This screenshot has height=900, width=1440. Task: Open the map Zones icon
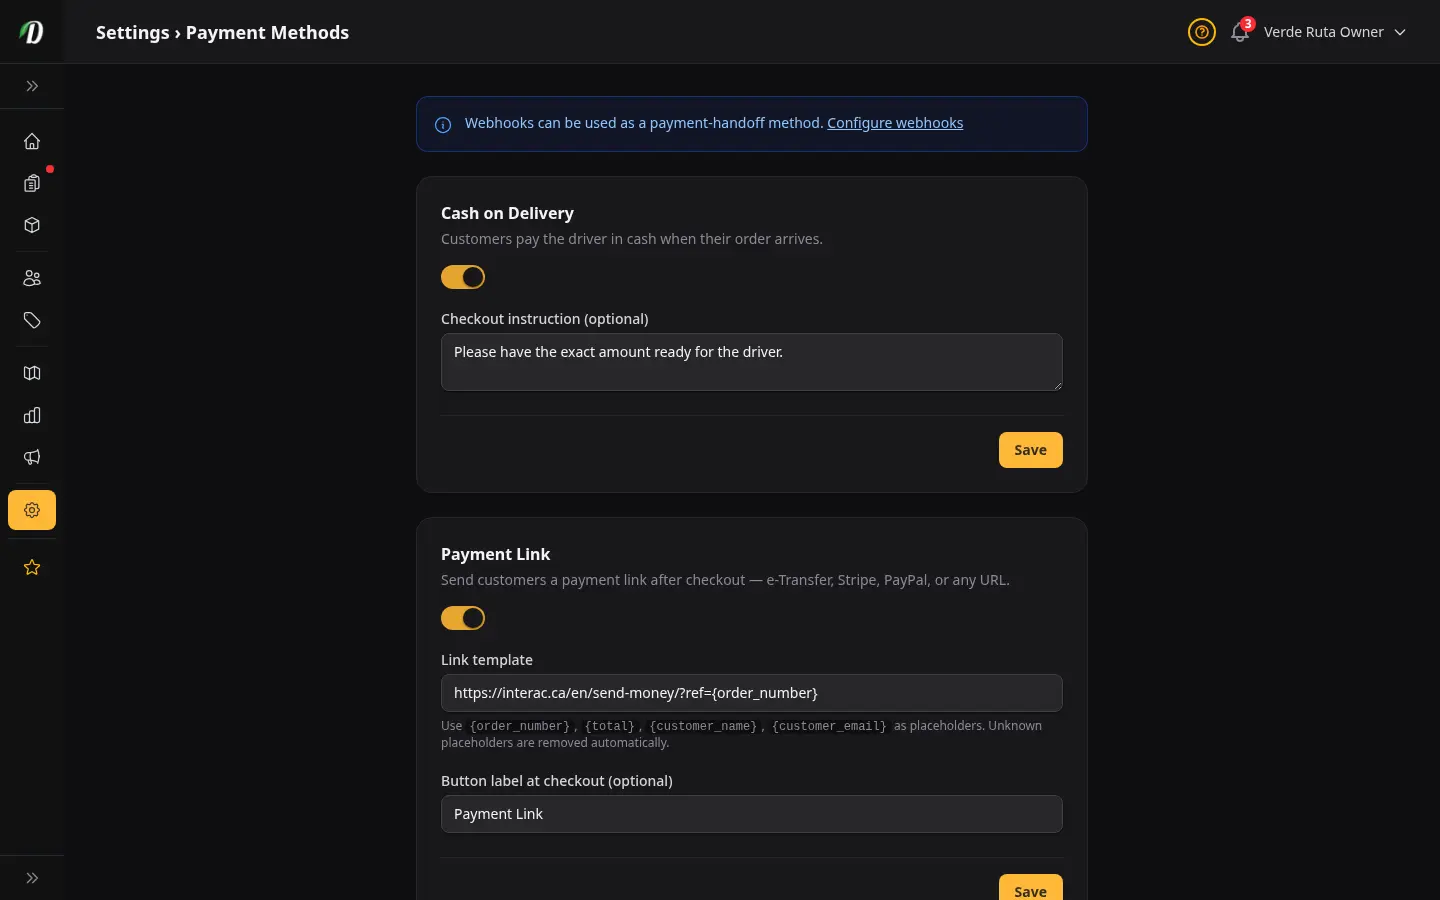tap(32, 373)
